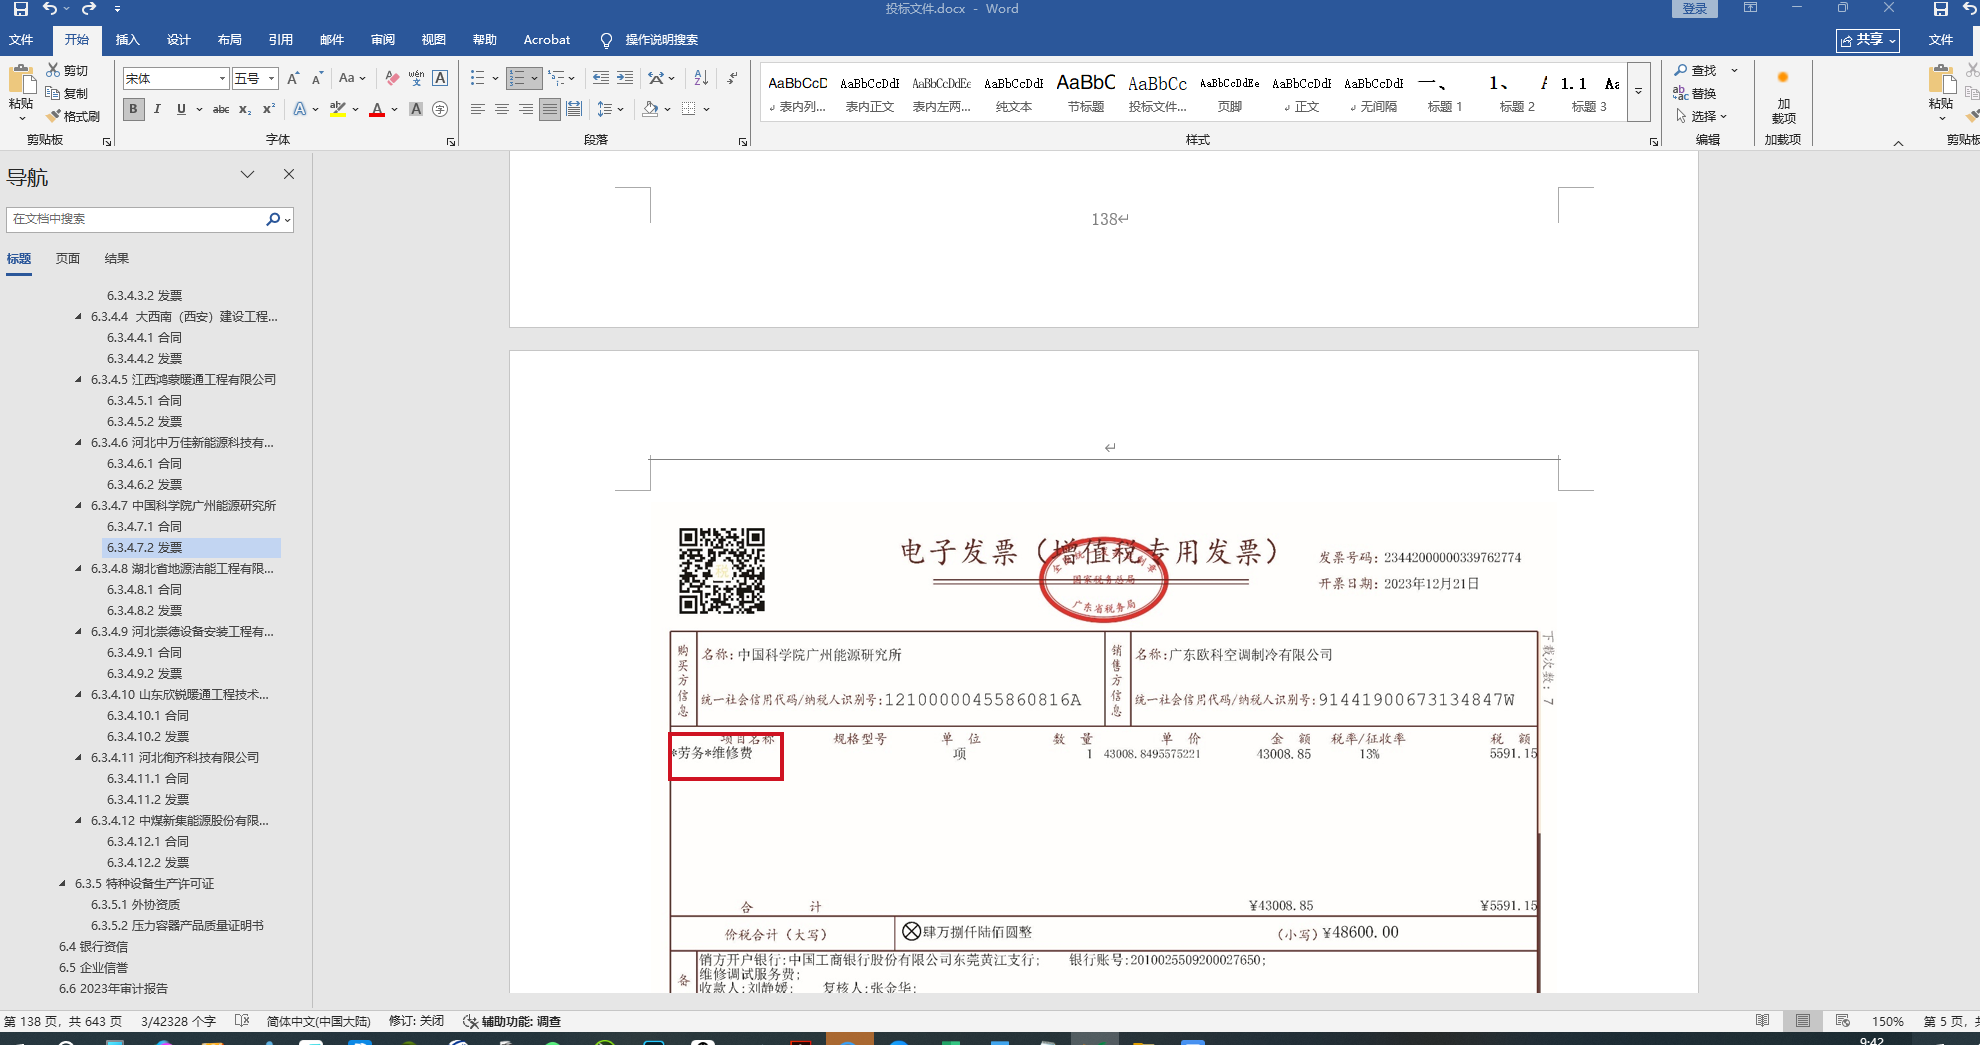Decrease the font size with shrink font
Viewport: 1980px width, 1045px height.
317,78
